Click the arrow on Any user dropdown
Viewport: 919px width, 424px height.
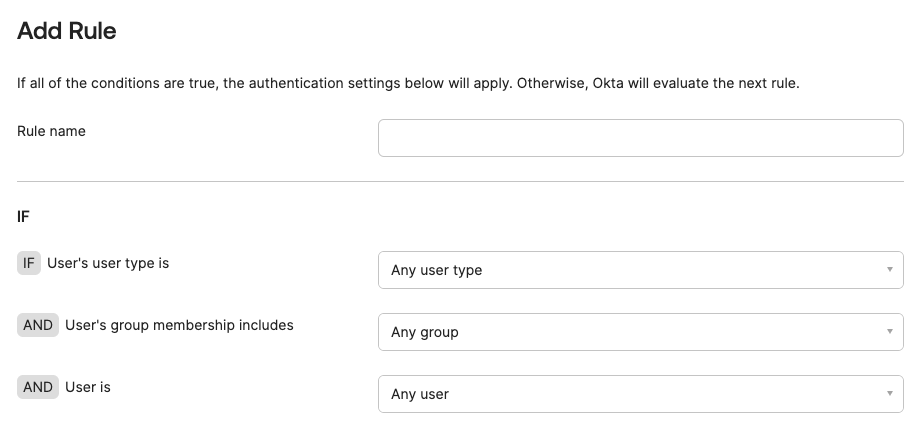[x=889, y=394]
